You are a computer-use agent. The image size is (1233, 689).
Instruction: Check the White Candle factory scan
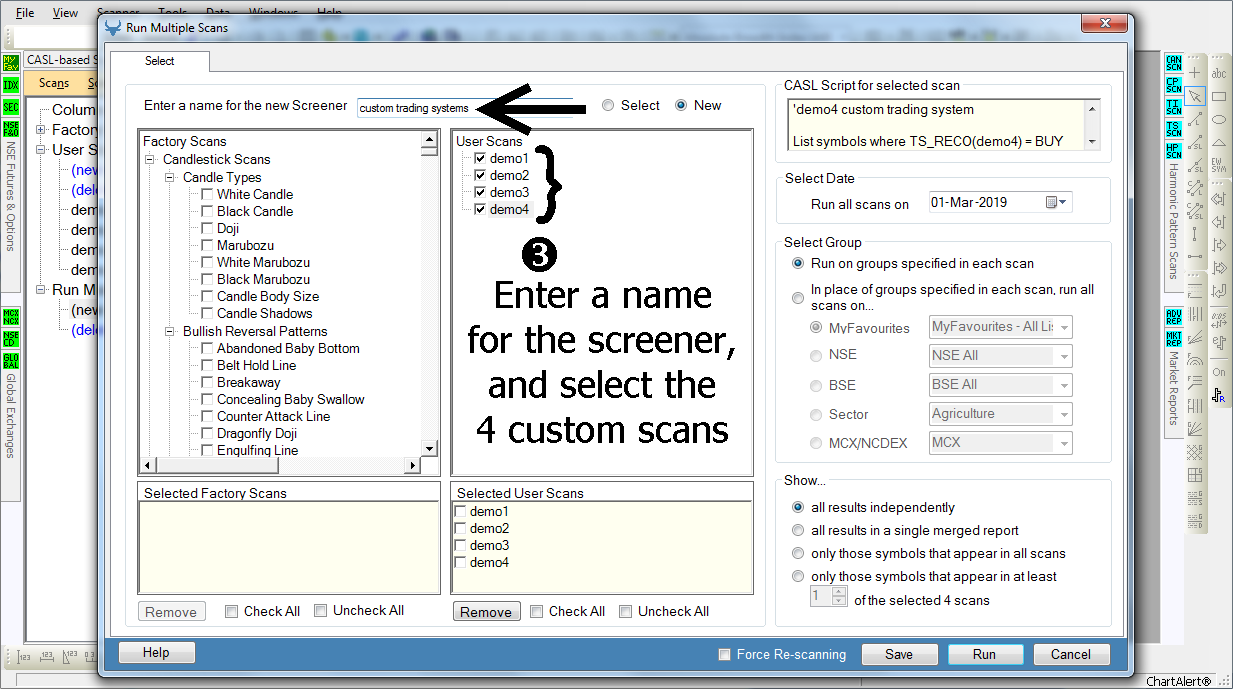[x=207, y=194]
